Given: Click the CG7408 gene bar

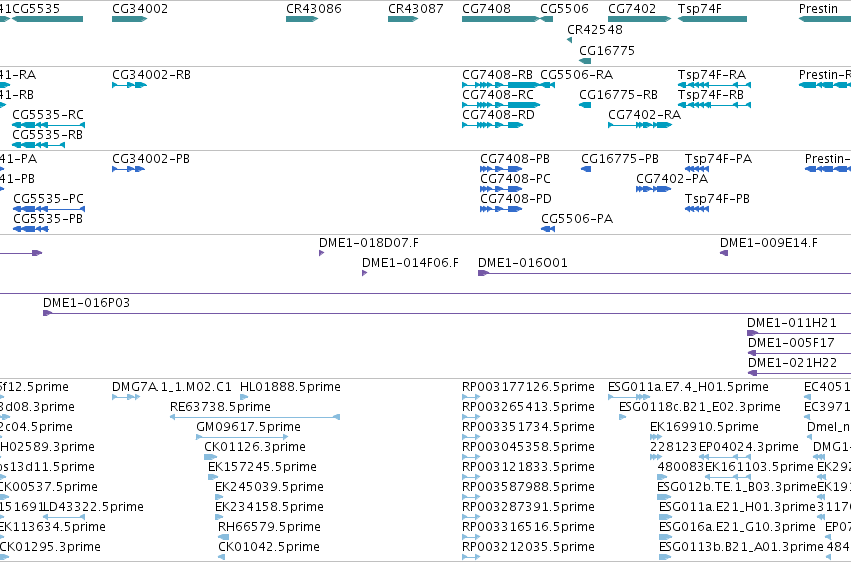Looking at the screenshot, I should click(x=501, y=19).
